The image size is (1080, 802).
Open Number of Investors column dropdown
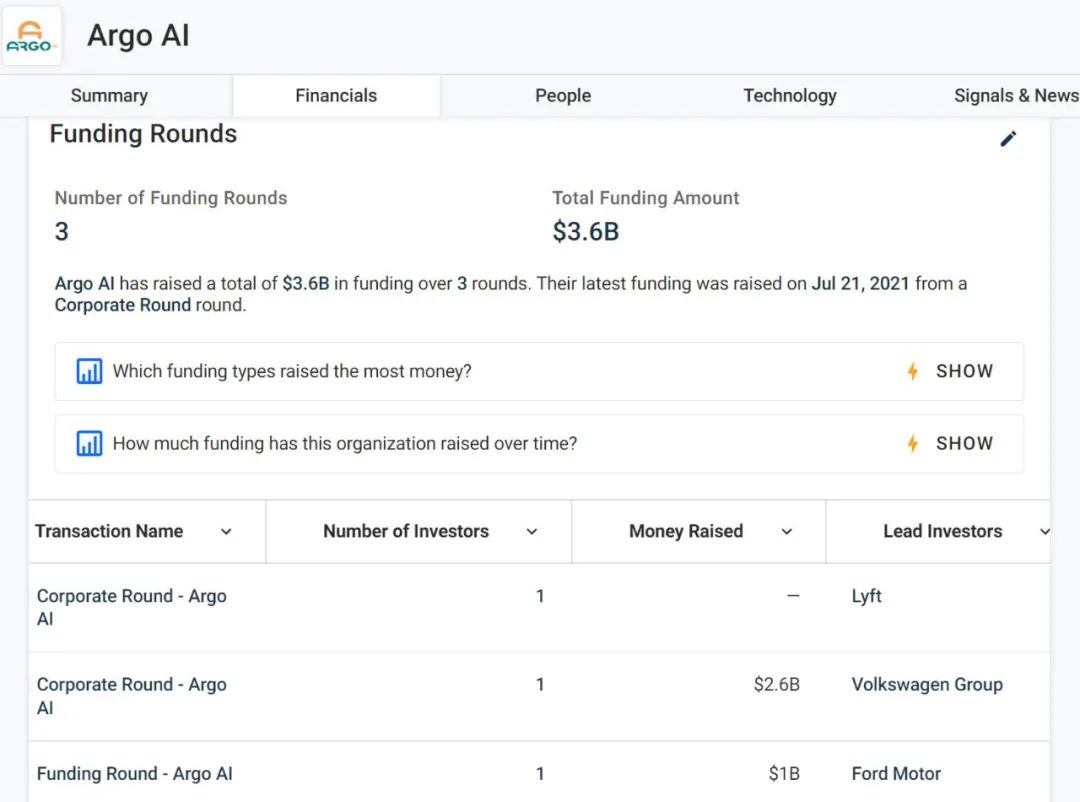pos(532,532)
